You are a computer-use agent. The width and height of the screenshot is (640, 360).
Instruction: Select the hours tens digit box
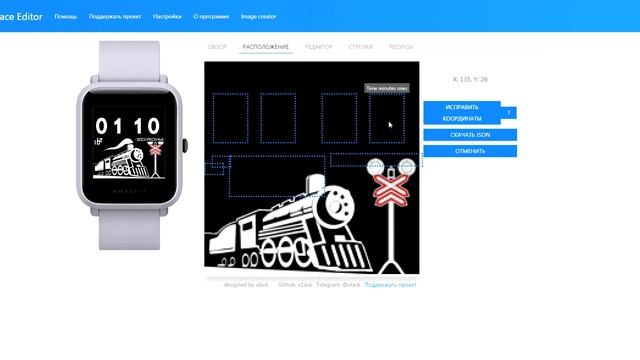(x=231, y=118)
